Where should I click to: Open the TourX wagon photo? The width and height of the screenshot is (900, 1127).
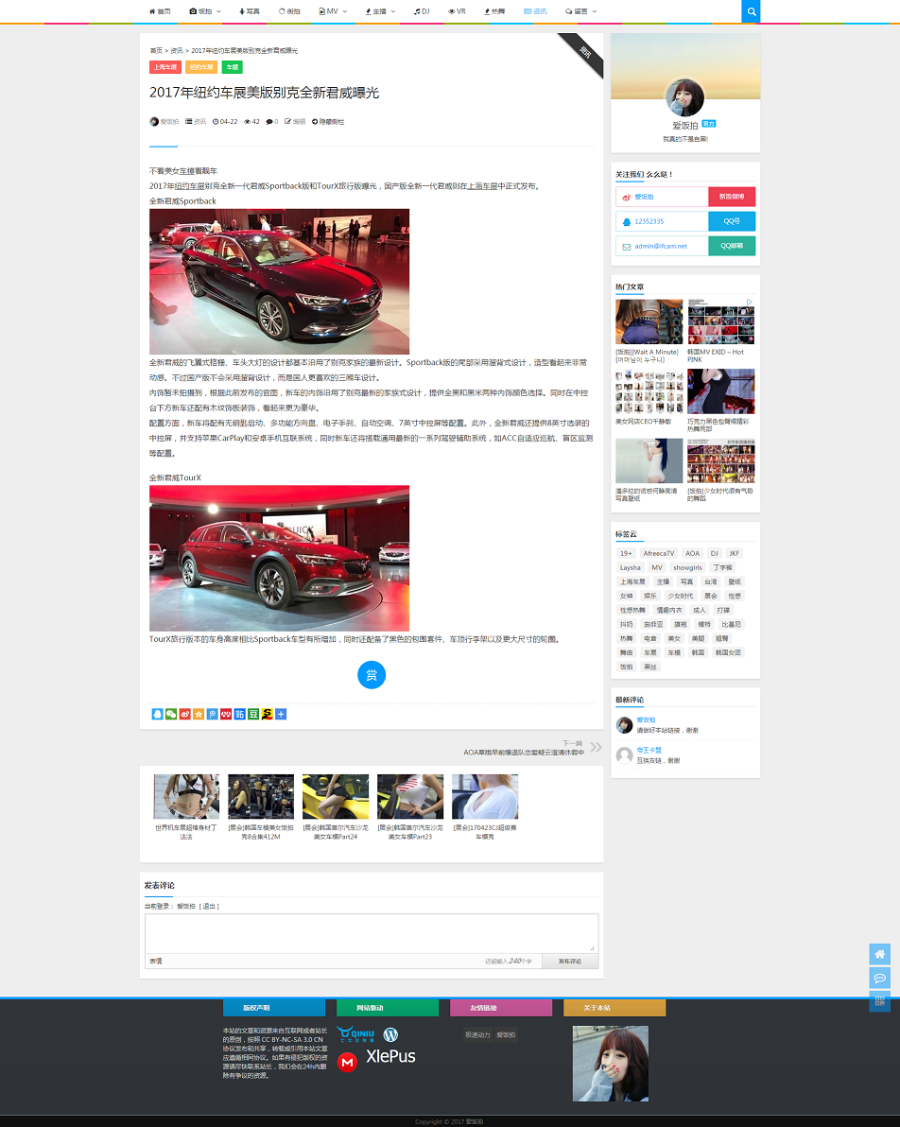pos(279,558)
